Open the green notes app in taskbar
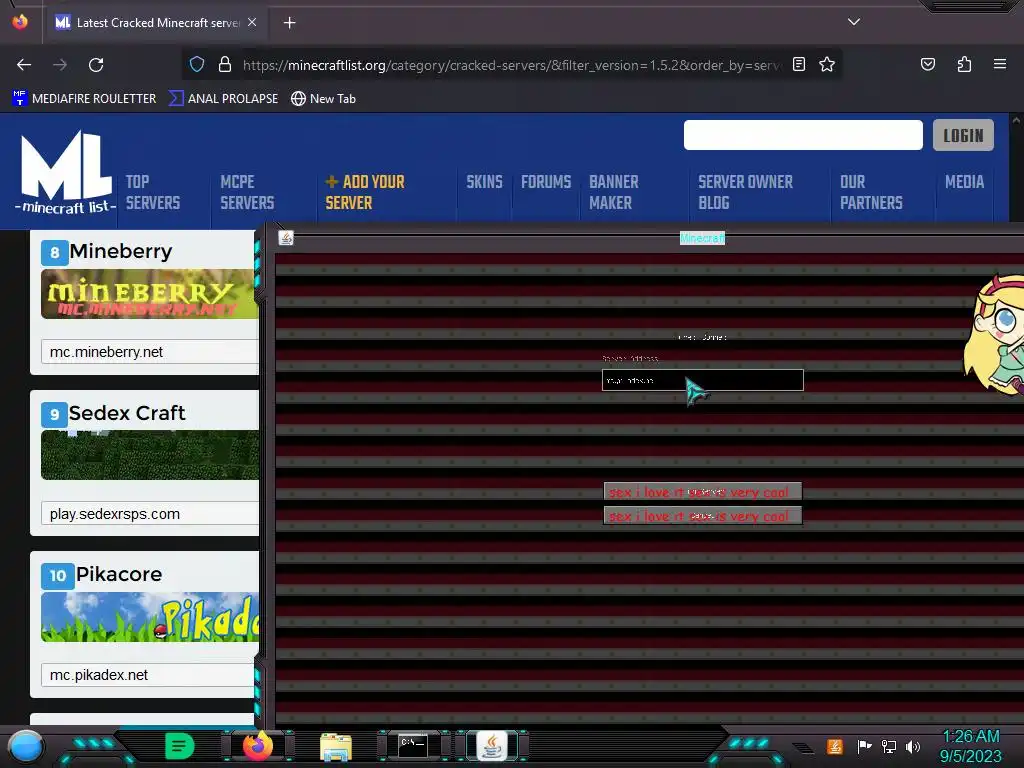This screenshot has height=768, width=1024. (179, 746)
